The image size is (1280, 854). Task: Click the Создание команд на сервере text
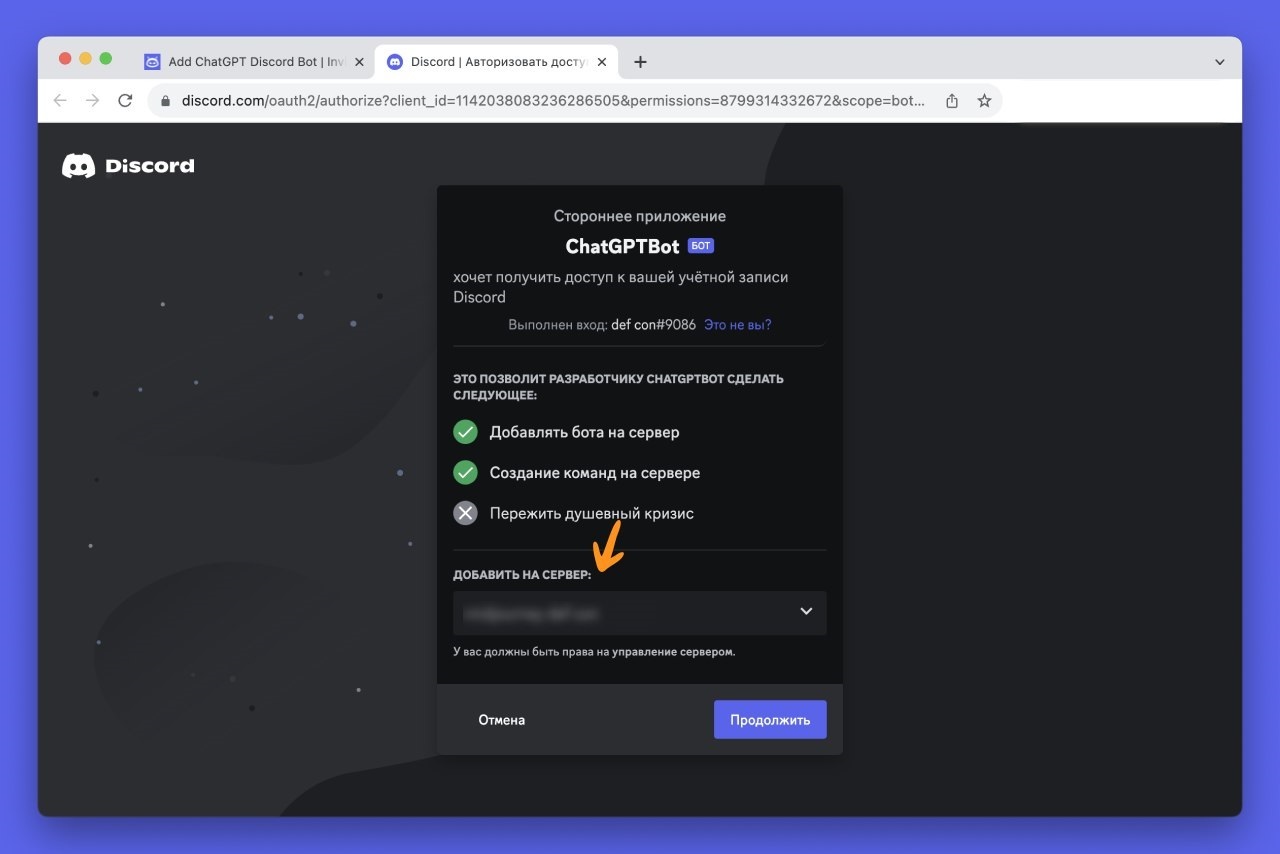(595, 473)
